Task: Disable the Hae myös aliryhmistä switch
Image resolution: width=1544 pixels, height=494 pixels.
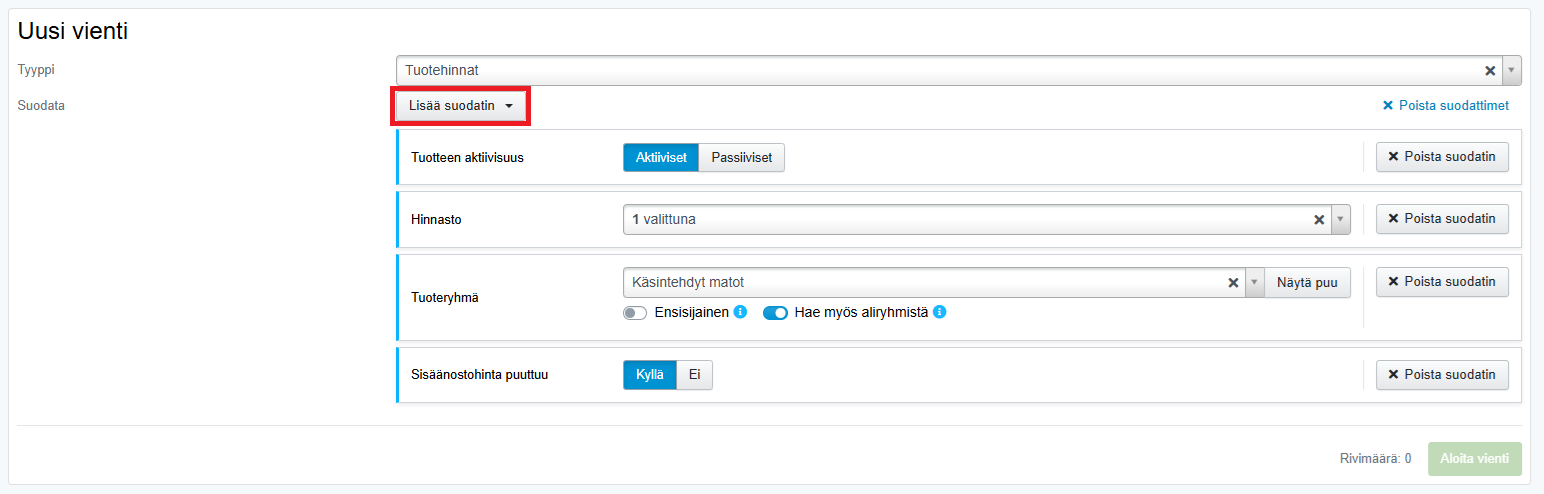Action: (776, 313)
